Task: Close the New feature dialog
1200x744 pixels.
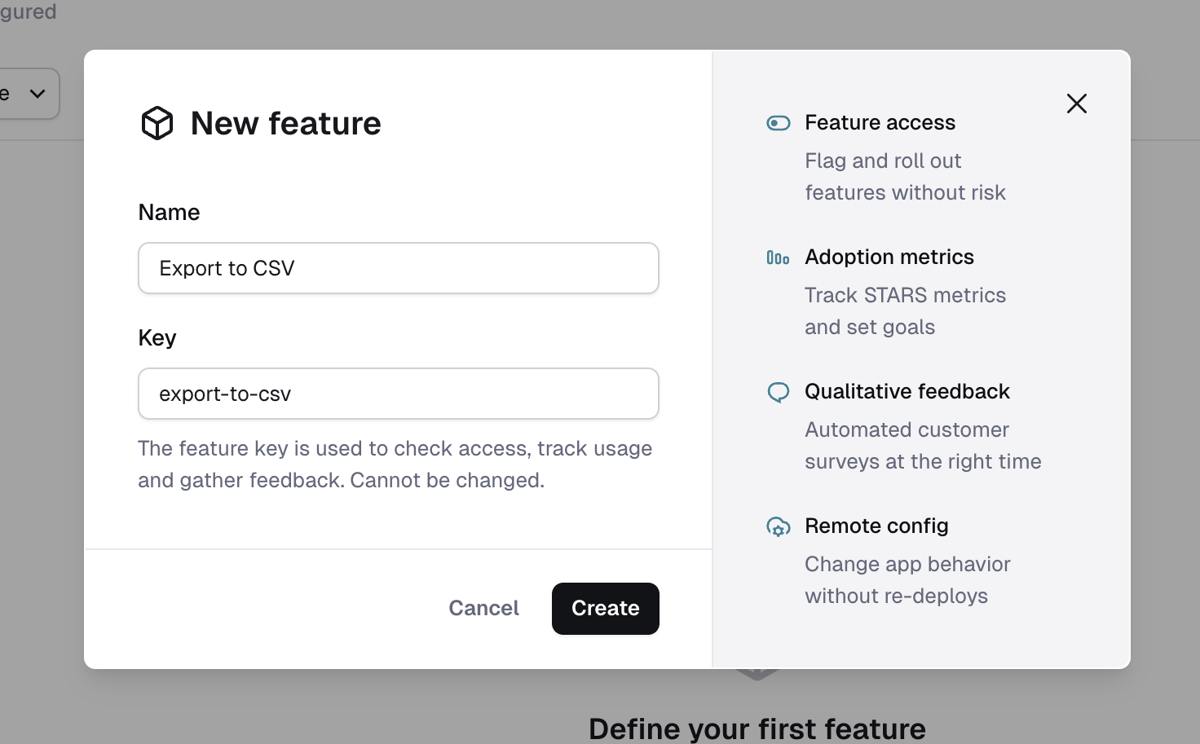Action: (x=1076, y=103)
